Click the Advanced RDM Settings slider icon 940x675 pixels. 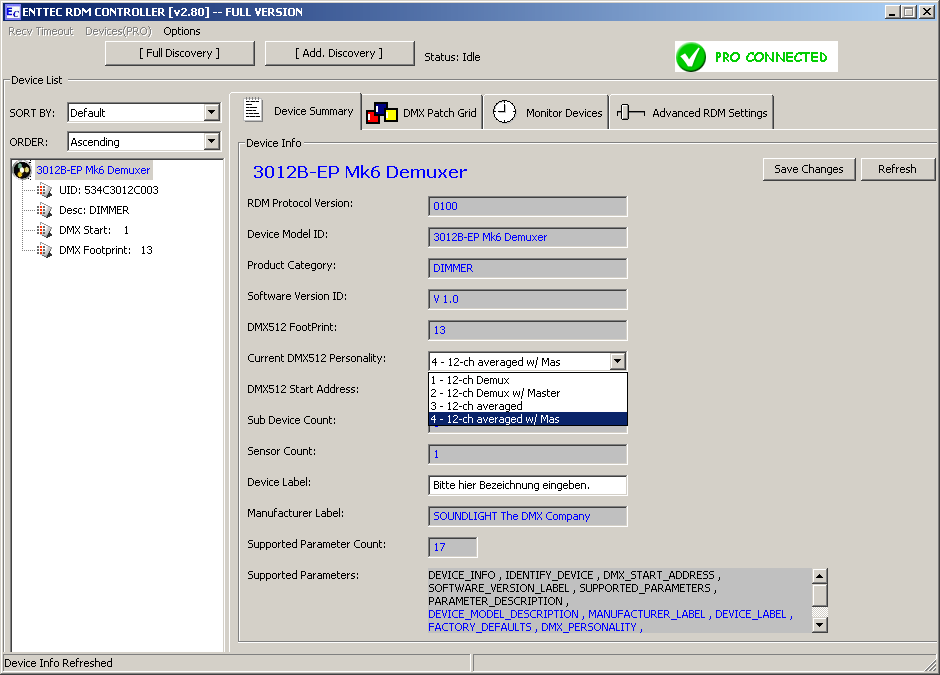coord(630,112)
